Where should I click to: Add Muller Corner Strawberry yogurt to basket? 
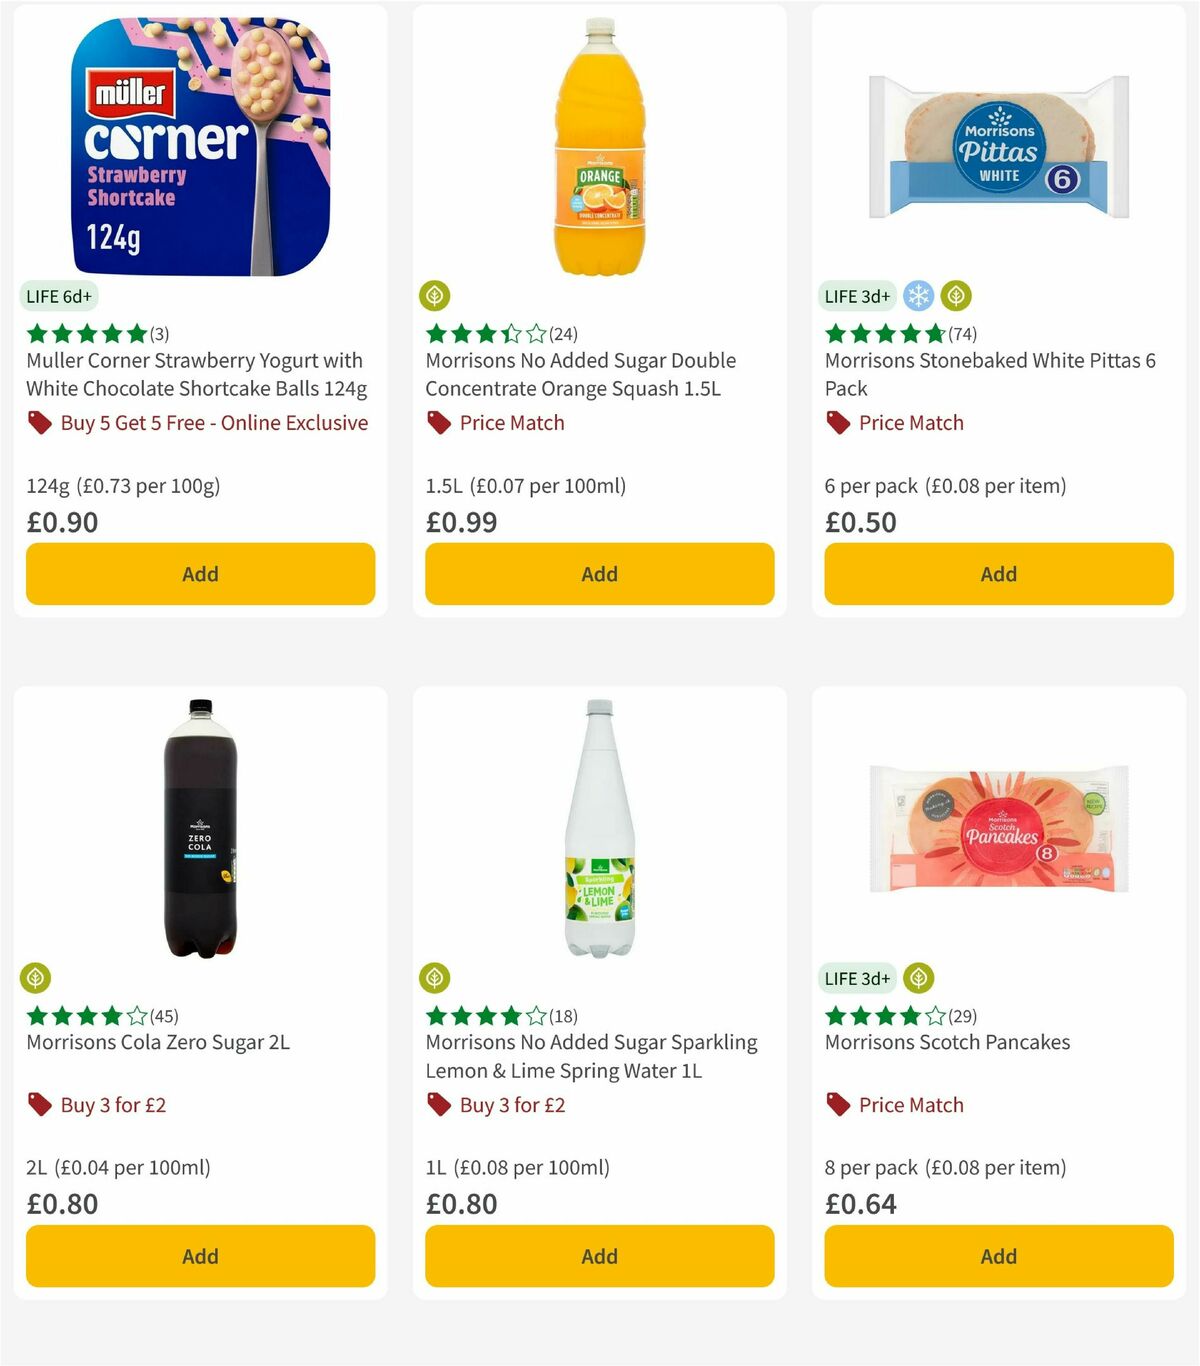(x=200, y=574)
